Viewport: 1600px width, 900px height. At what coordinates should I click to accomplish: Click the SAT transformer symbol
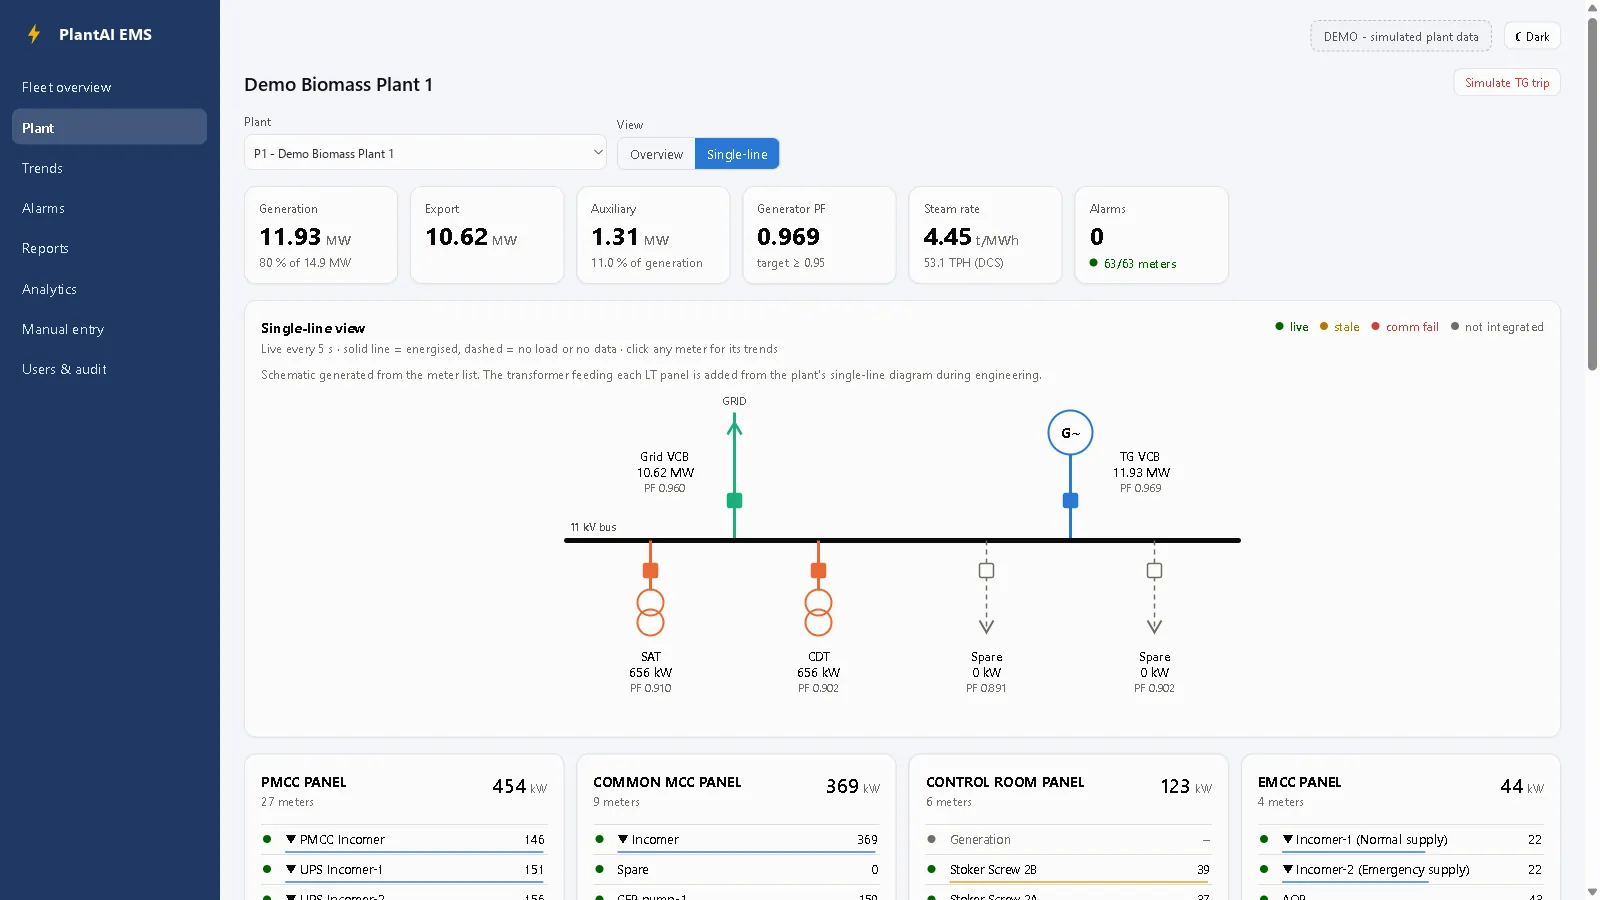click(x=650, y=612)
